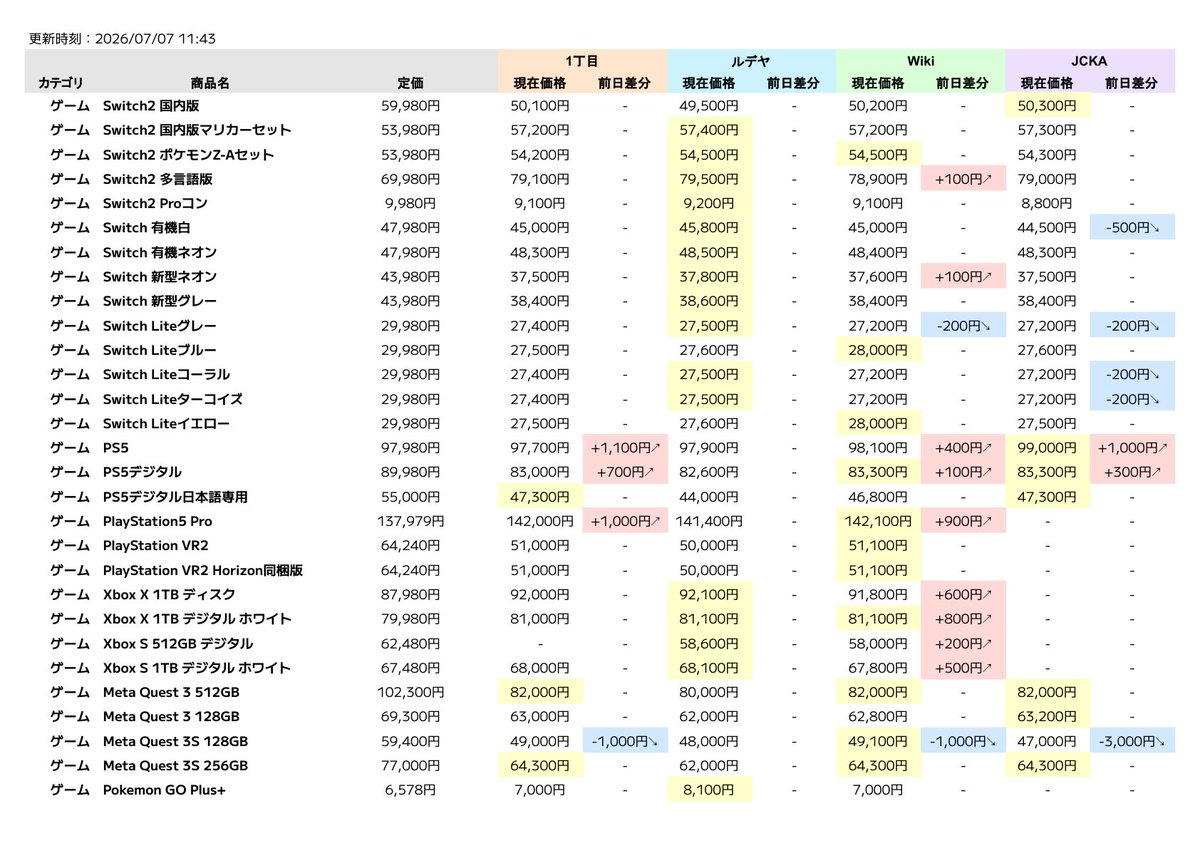Click product name Meta Quest 3 128GB
This screenshot has width=1200, height=848.
171,717
